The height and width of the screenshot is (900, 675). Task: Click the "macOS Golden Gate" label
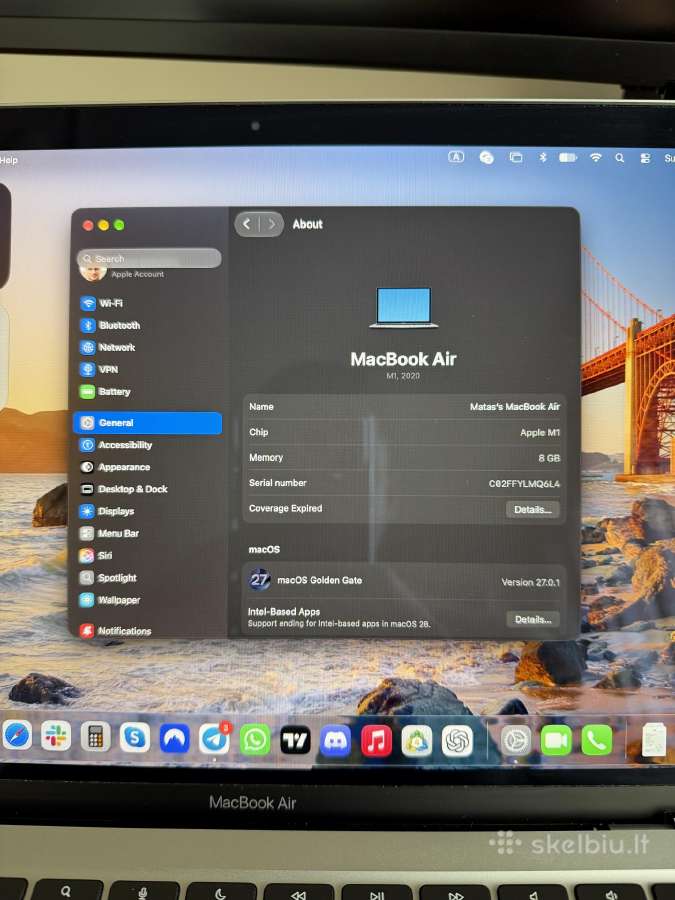[x=320, y=580]
